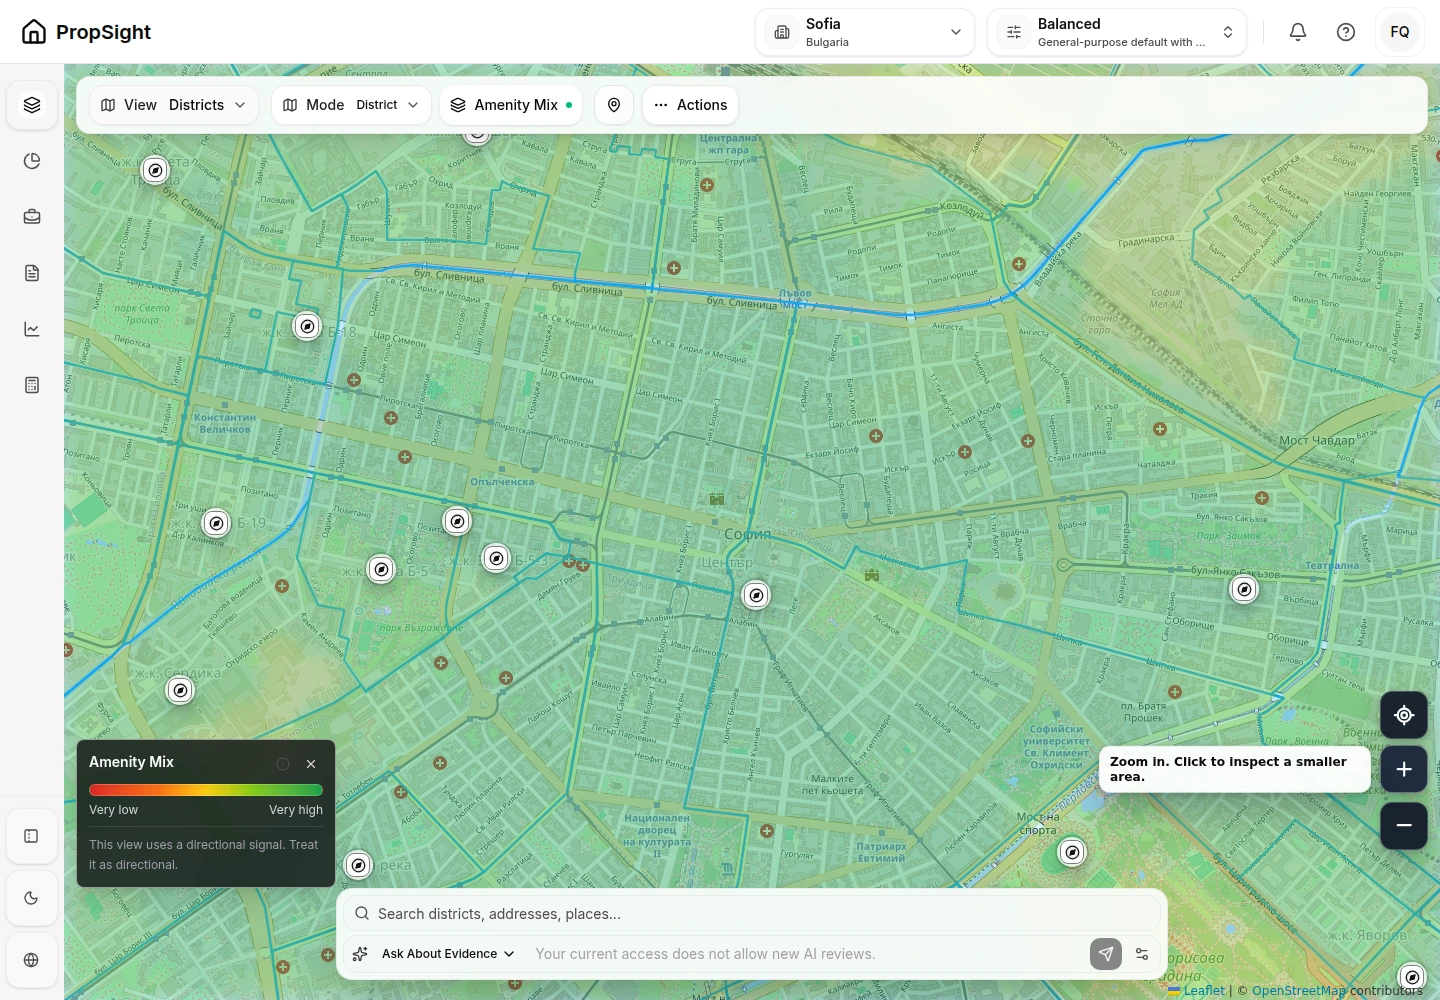Open the briefcase sidebar icon

click(x=32, y=217)
